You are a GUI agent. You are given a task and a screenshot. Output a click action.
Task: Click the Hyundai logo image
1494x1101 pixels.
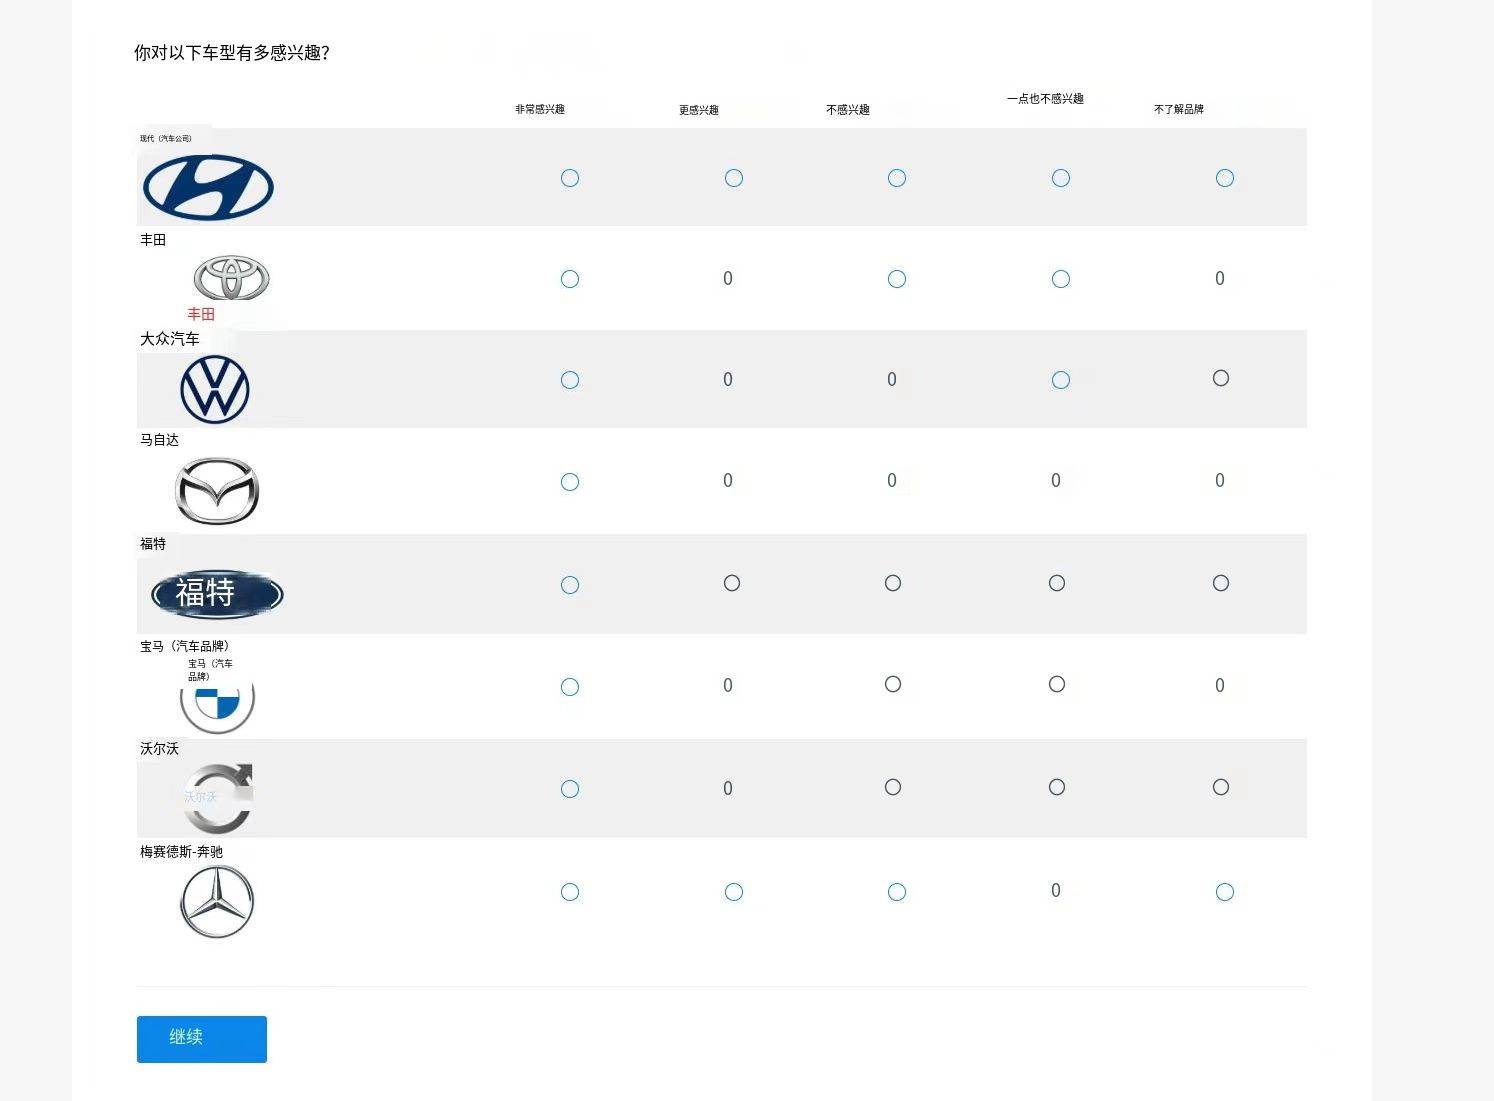click(x=208, y=187)
